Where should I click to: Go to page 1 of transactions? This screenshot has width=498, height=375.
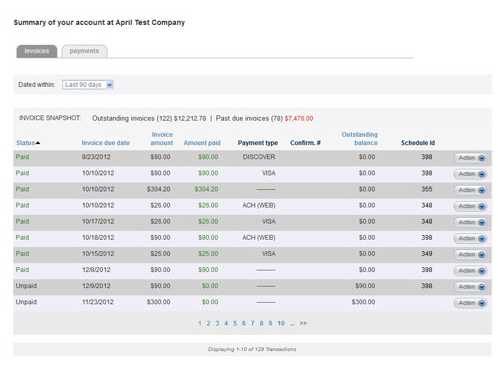tap(200, 323)
